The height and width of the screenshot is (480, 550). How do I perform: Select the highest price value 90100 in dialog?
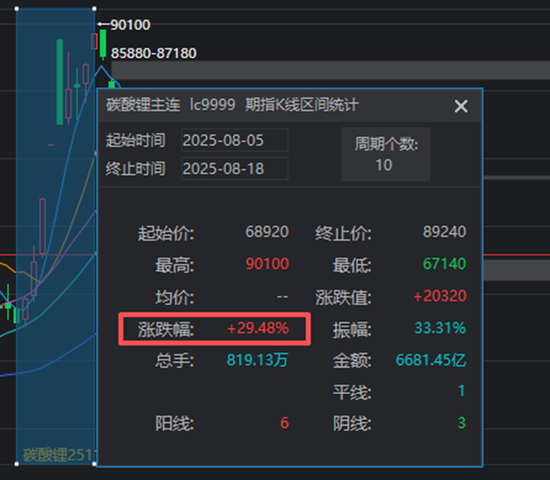[267, 264]
